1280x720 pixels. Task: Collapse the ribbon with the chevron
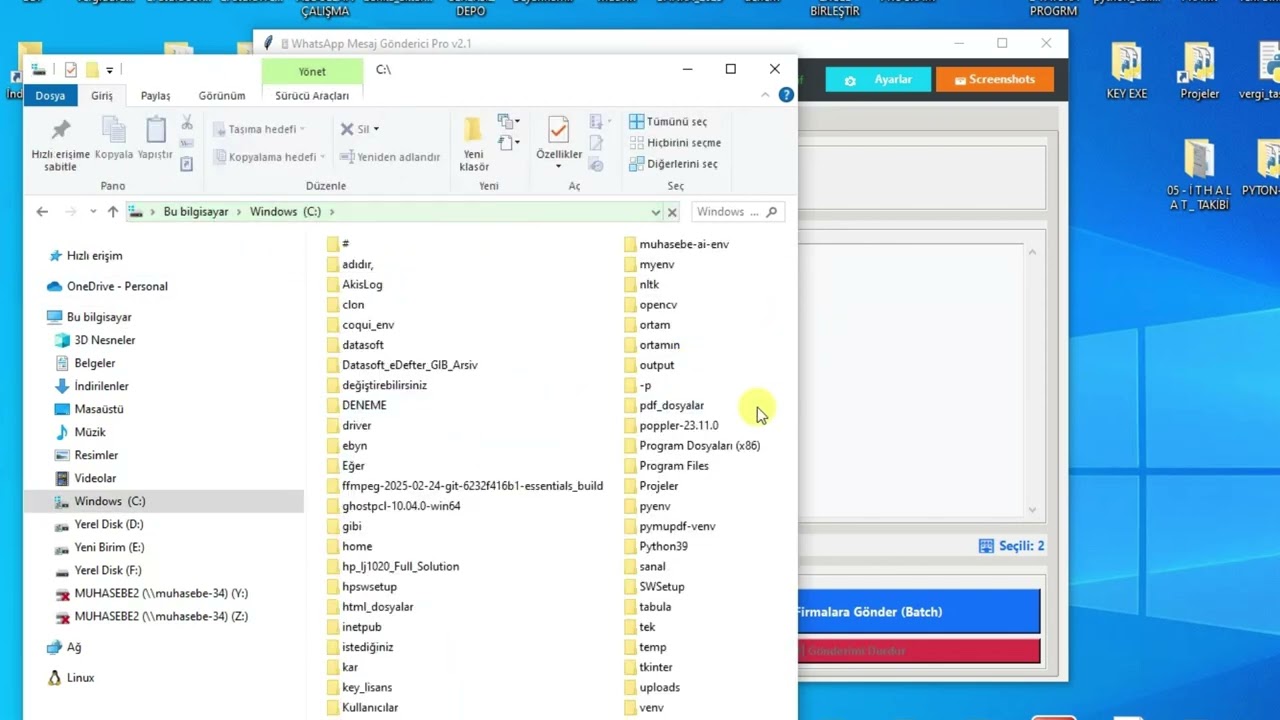point(766,95)
